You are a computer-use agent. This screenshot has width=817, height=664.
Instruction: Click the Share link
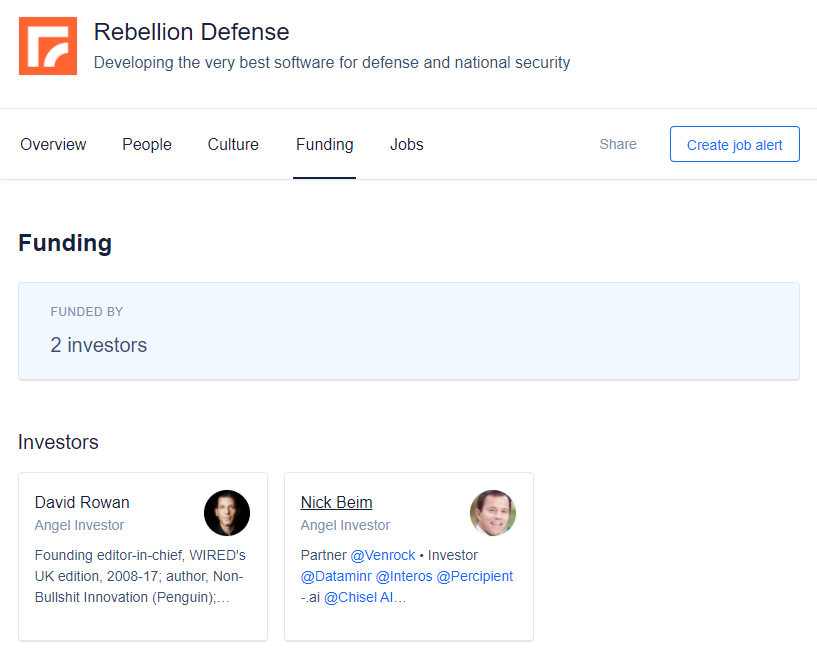[618, 144]
